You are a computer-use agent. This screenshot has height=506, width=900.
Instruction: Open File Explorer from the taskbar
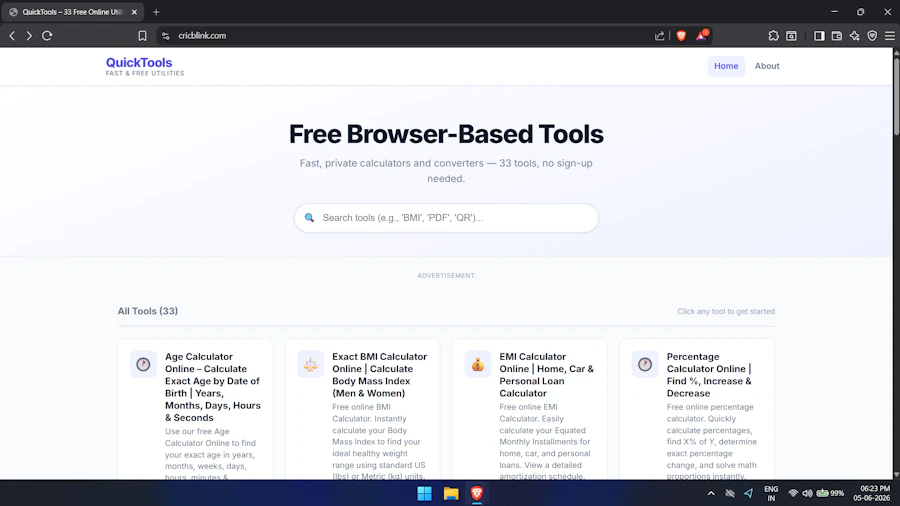[451, 493]
